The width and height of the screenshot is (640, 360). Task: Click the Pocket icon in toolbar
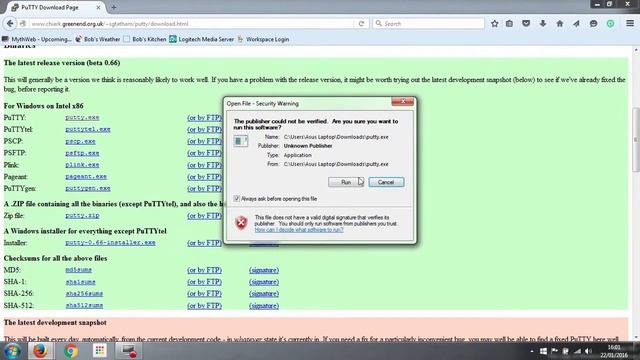tap(526, 24)
